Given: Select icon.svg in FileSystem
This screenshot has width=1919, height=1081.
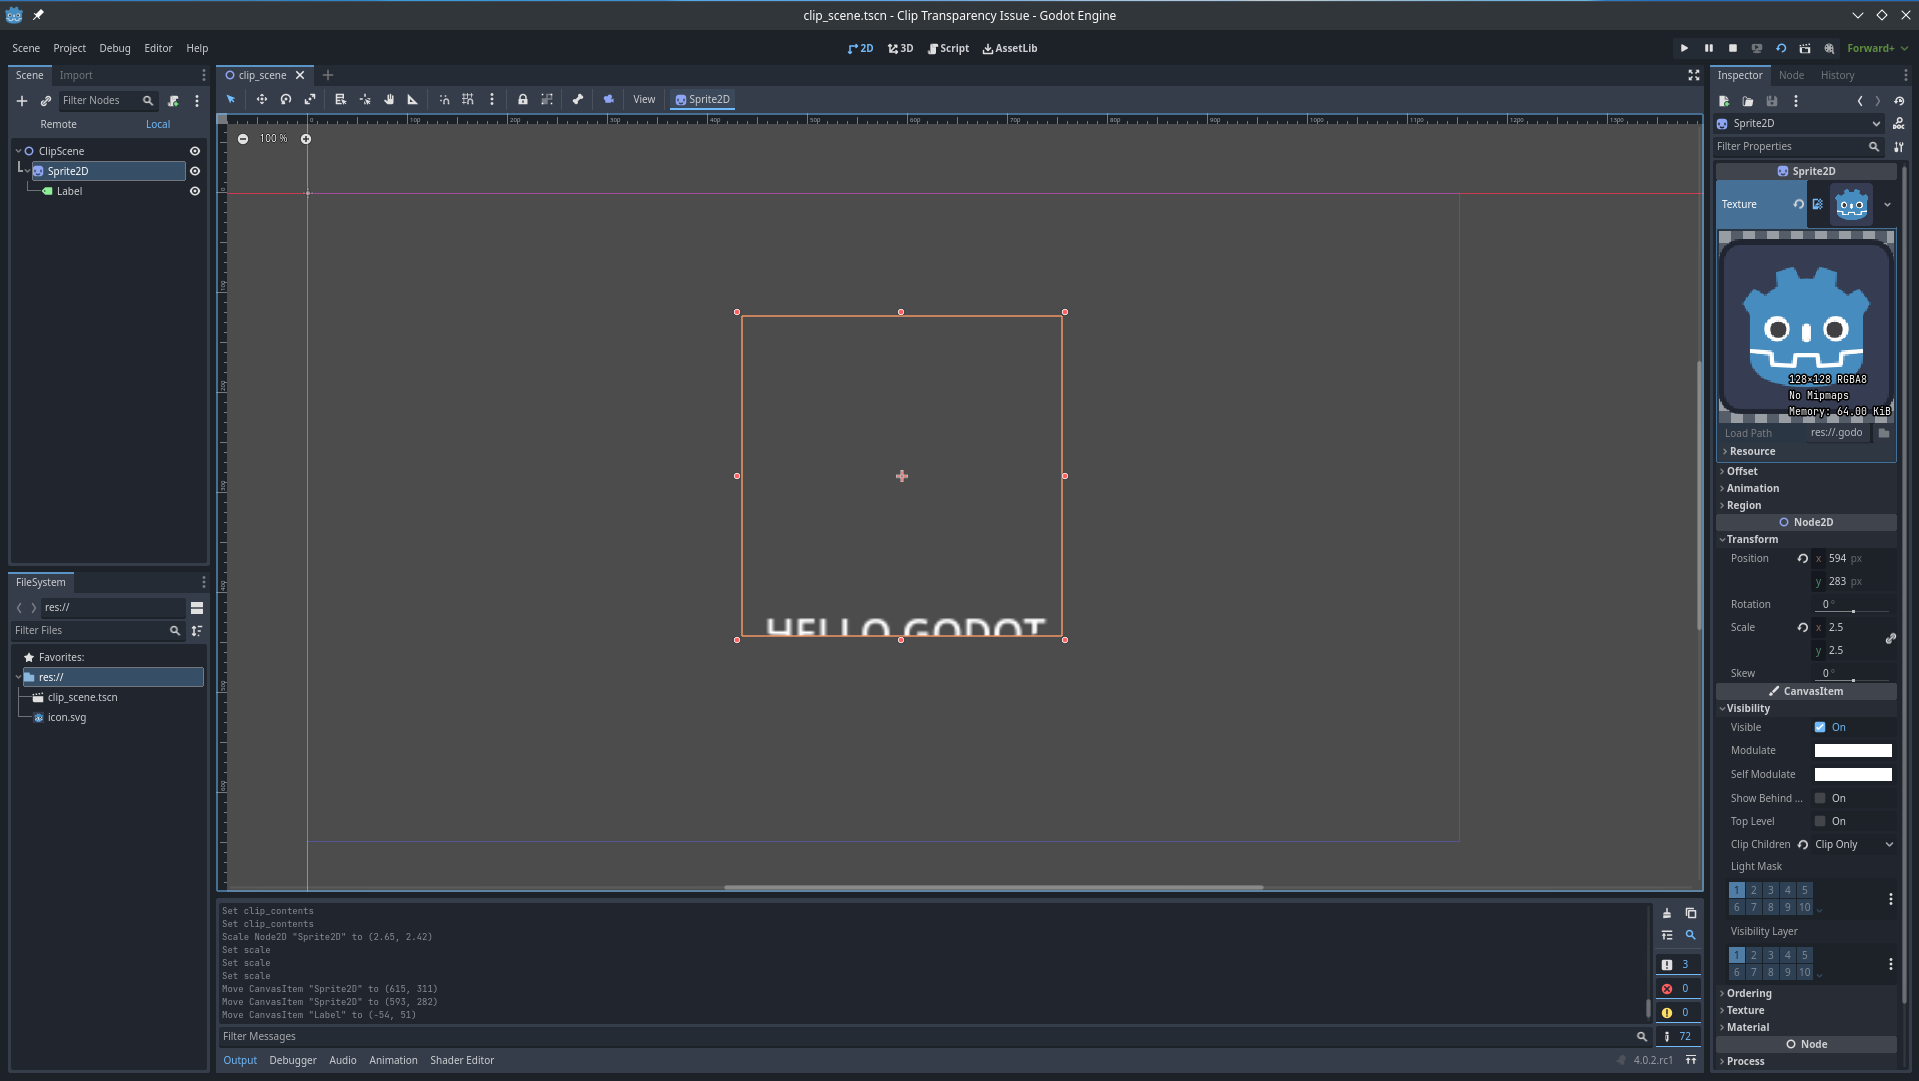Looking at the screenshot, I should pos(67,717).
